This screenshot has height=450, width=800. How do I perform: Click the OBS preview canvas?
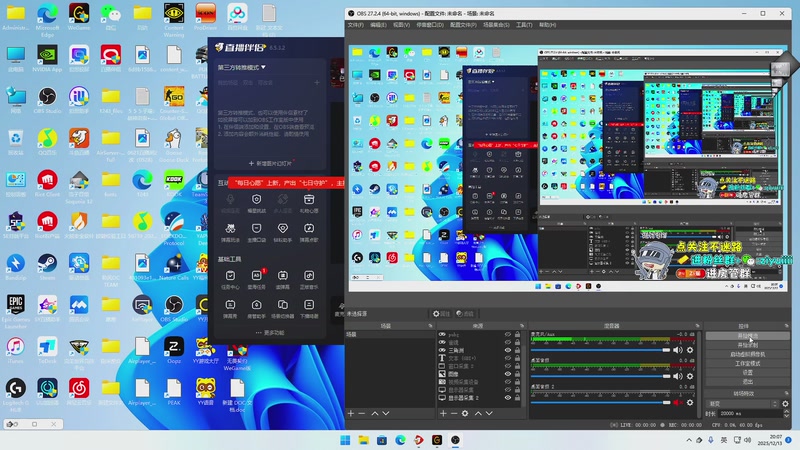(x=567, y=169)
